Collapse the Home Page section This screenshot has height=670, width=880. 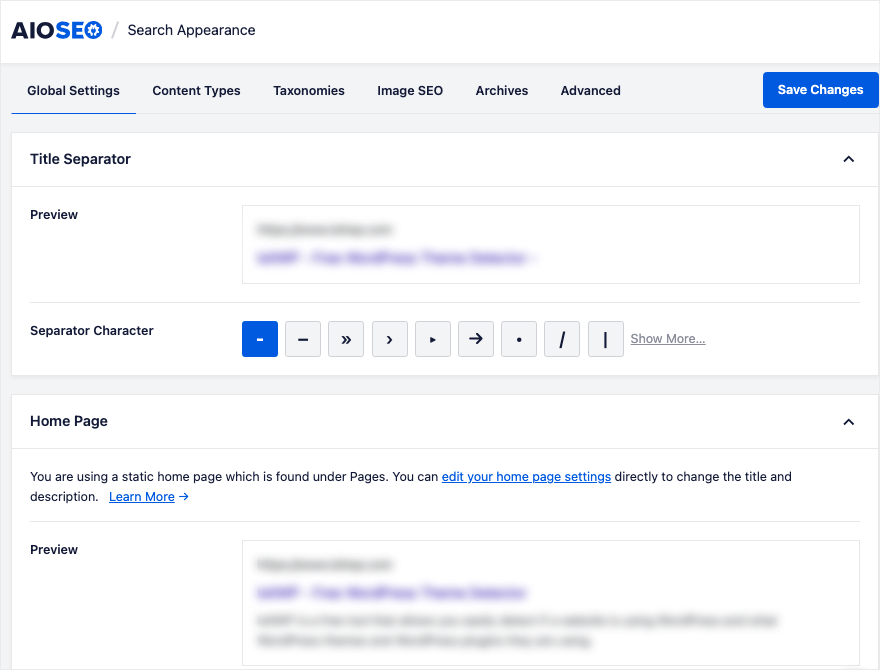point(849,422)
